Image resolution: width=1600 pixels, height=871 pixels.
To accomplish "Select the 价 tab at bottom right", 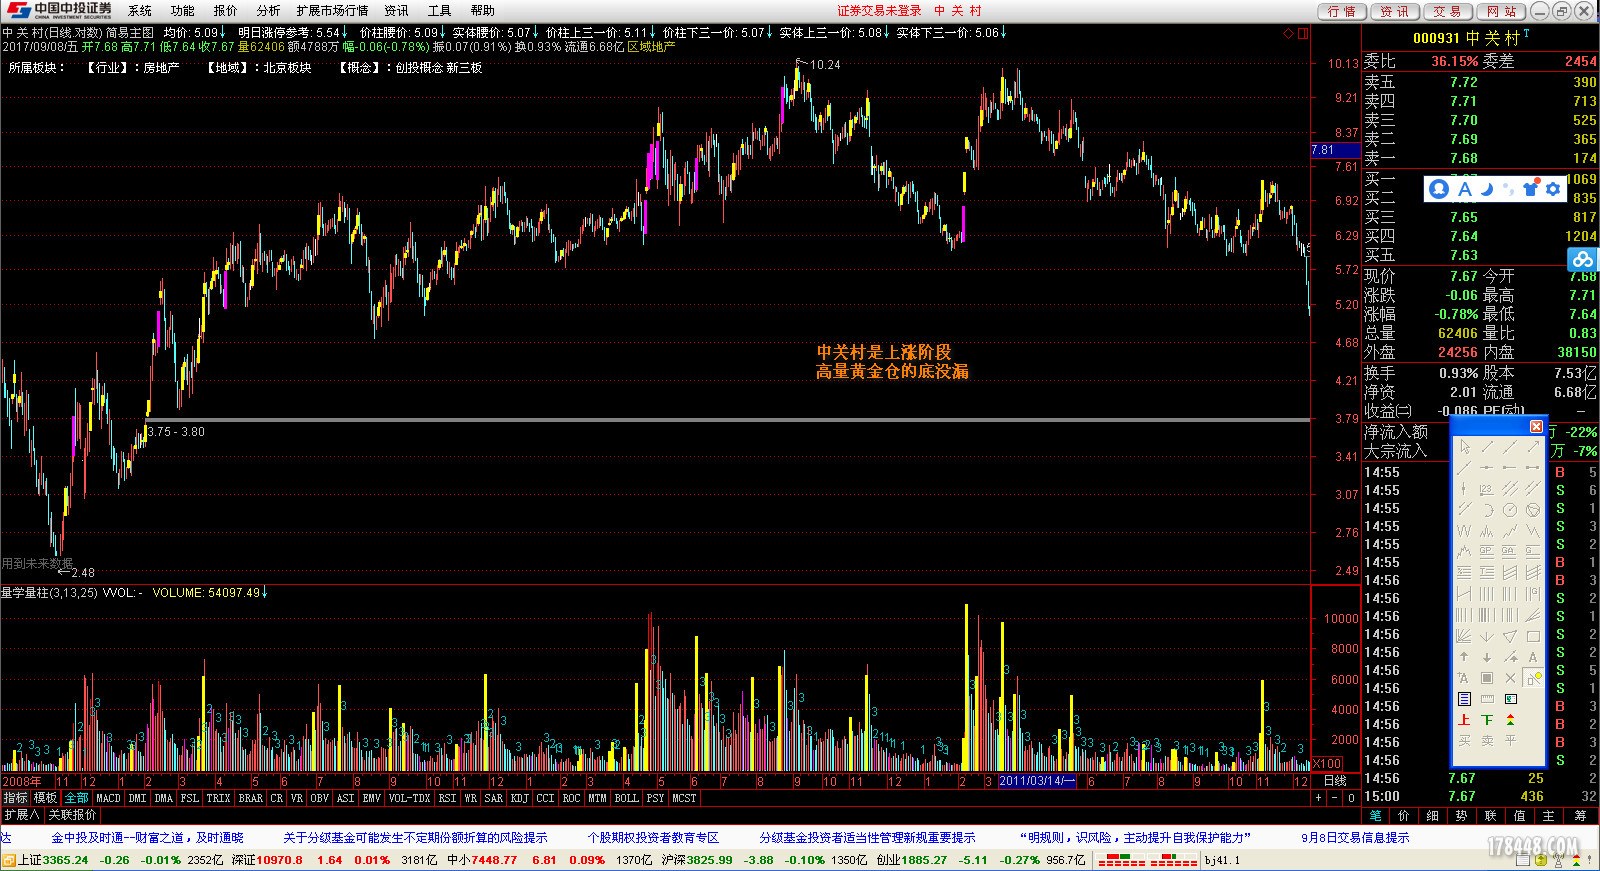I will [x=1404, y=816].
